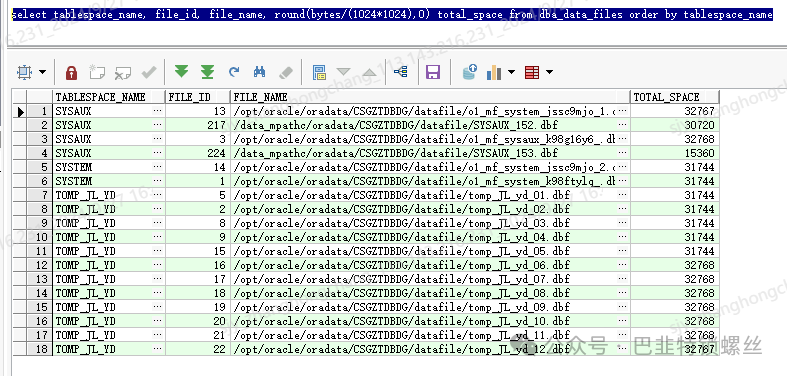
Task: Click ellipsis button in row 1 tablespace cell
Action: 158,111
